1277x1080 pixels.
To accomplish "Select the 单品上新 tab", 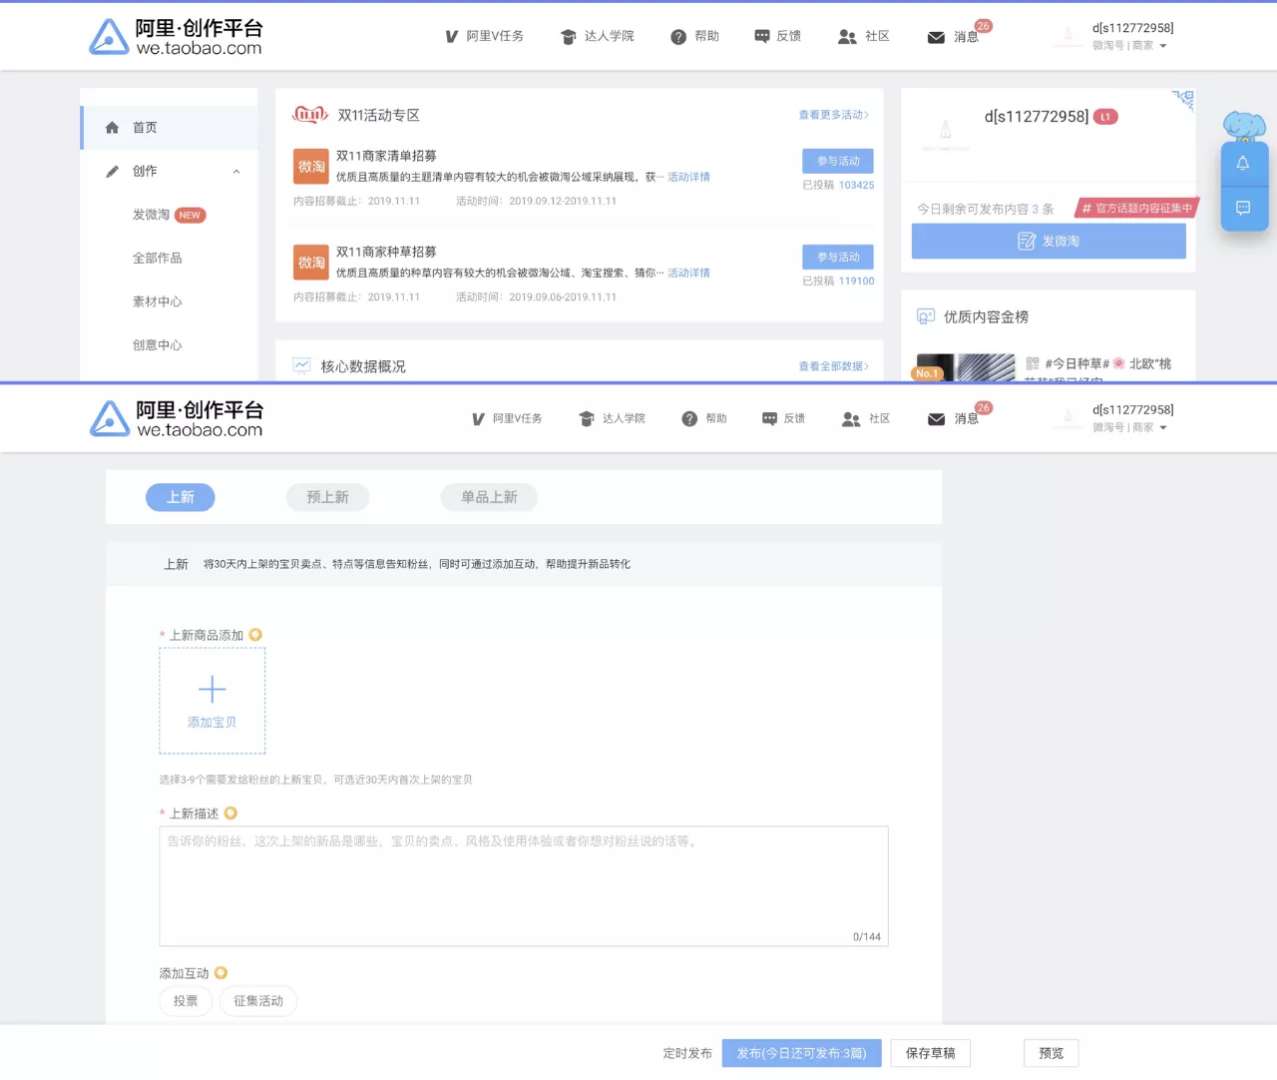I will pos(489,497).
